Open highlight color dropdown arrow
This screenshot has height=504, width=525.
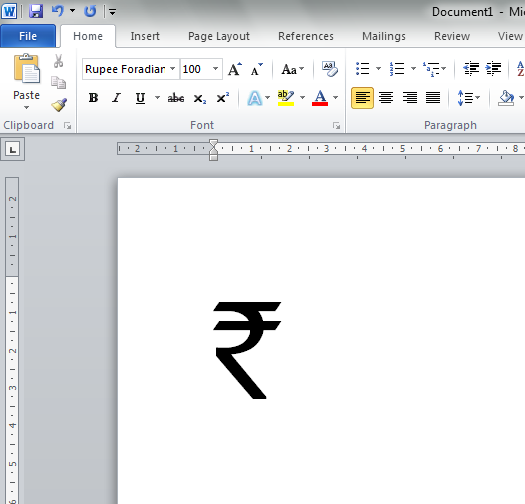pos(302,97)
